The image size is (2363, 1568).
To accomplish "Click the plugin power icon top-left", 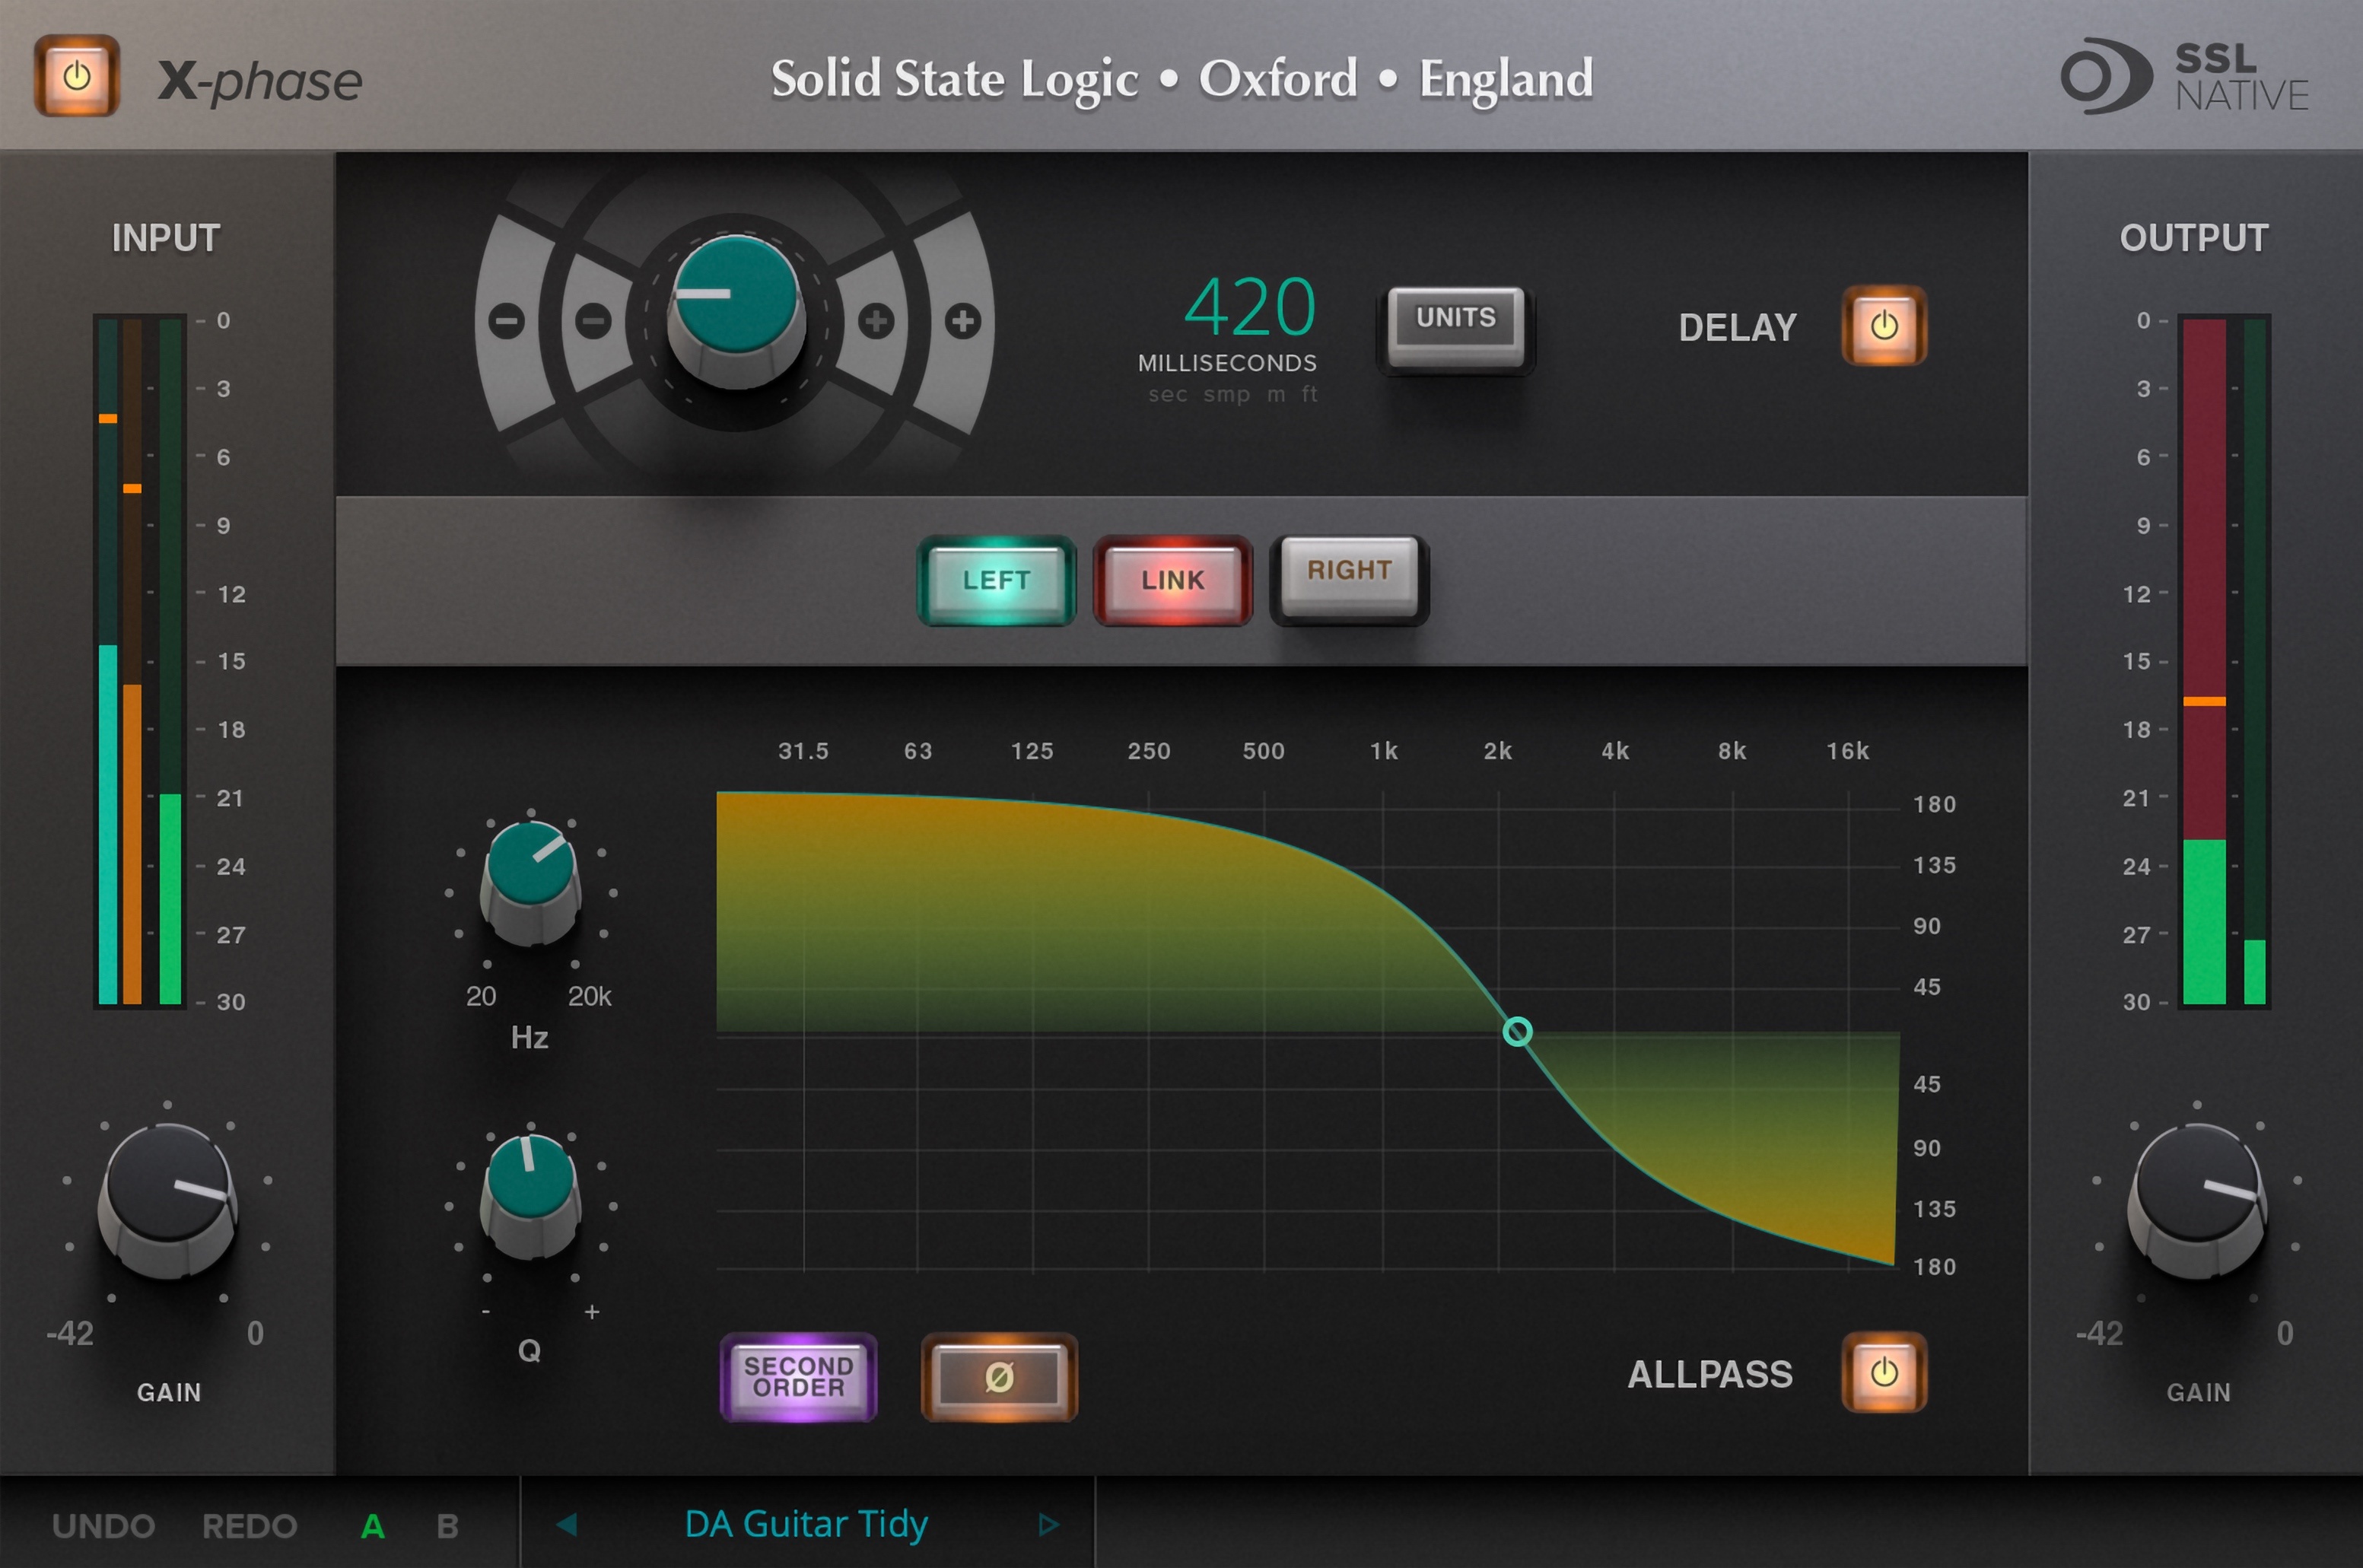I will (x=77, y=77).
